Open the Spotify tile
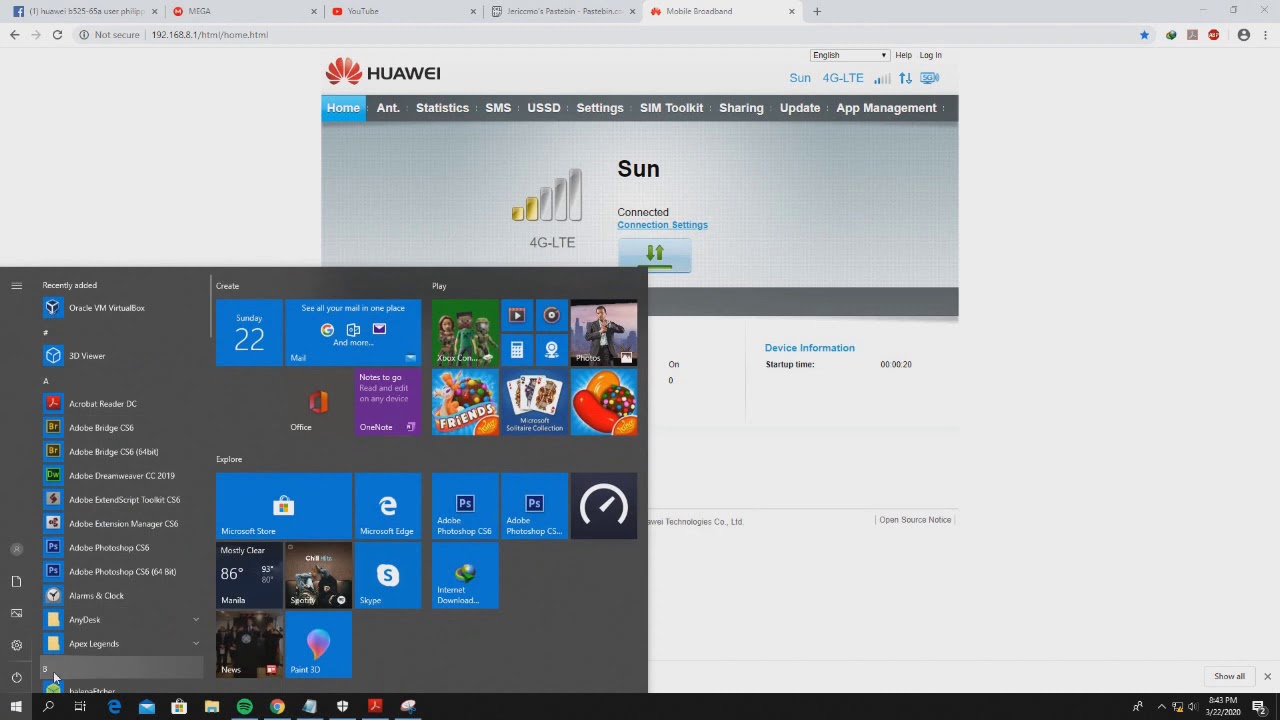Screen dimensions: 1280x720 [318, 575]
